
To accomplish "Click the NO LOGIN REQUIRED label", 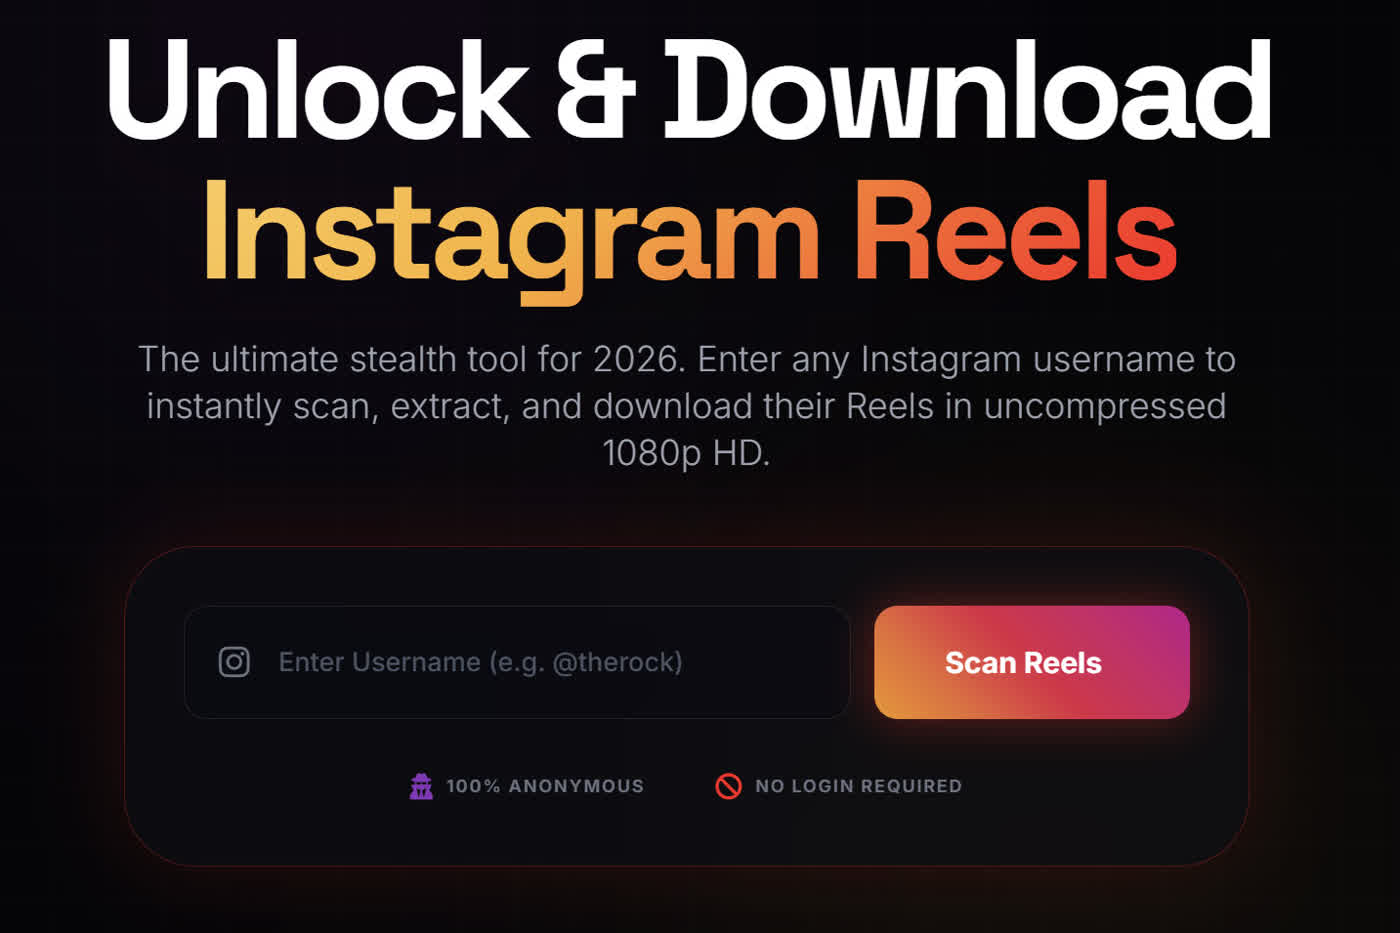I will pos(858,786).
